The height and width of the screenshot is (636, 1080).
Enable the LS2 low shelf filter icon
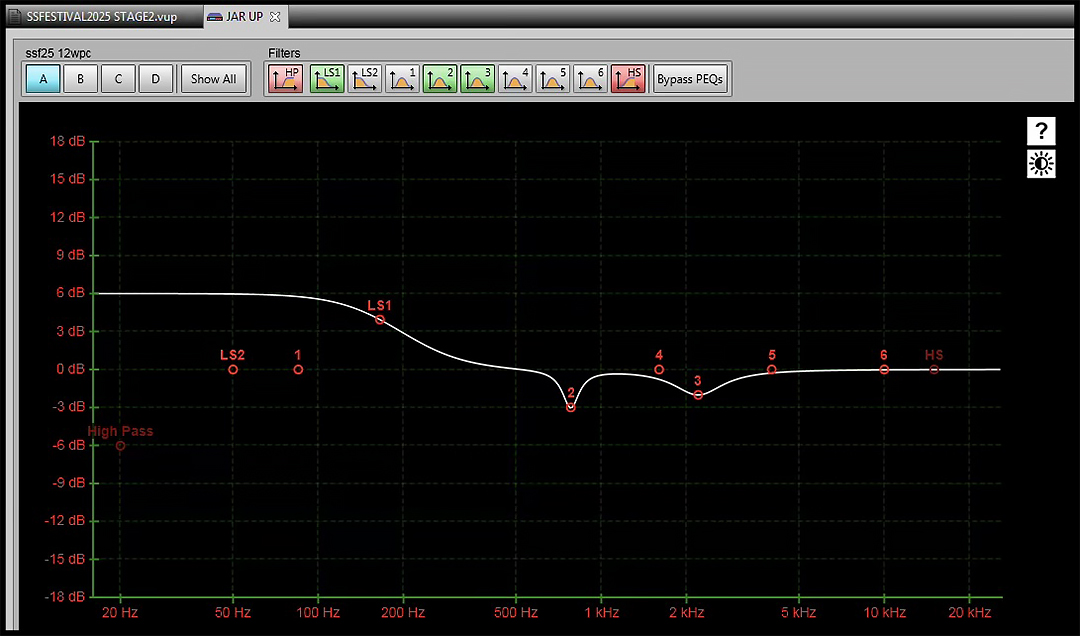365,79
